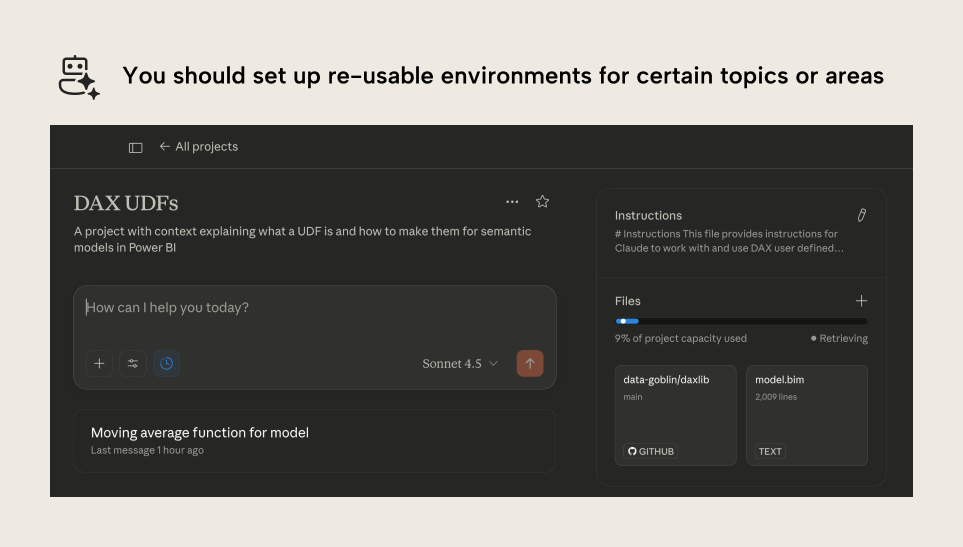Click the DAX UDFs project description text

pos(302,239)
